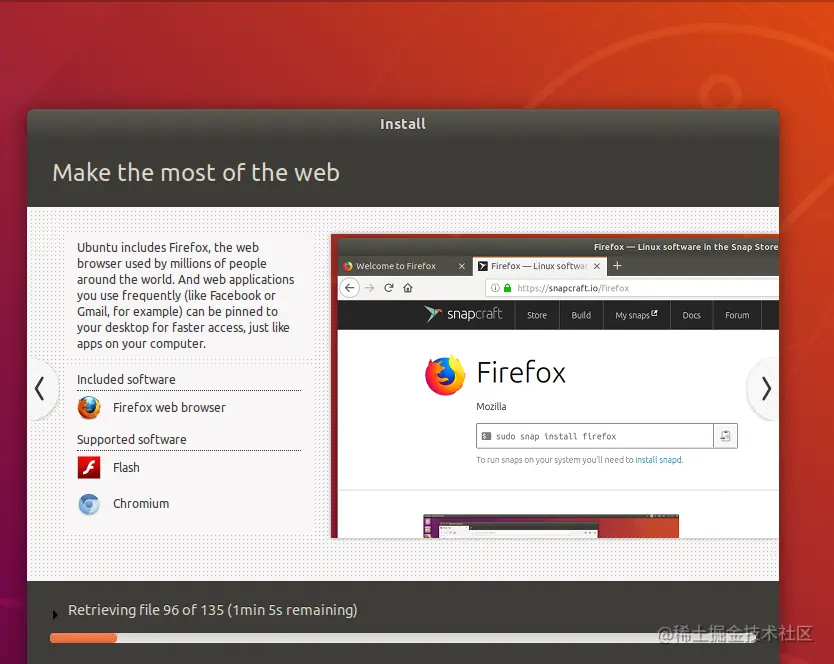Follow the 'install snapd' link
This screenshot has height=664, width=834.
coord(658,460)
